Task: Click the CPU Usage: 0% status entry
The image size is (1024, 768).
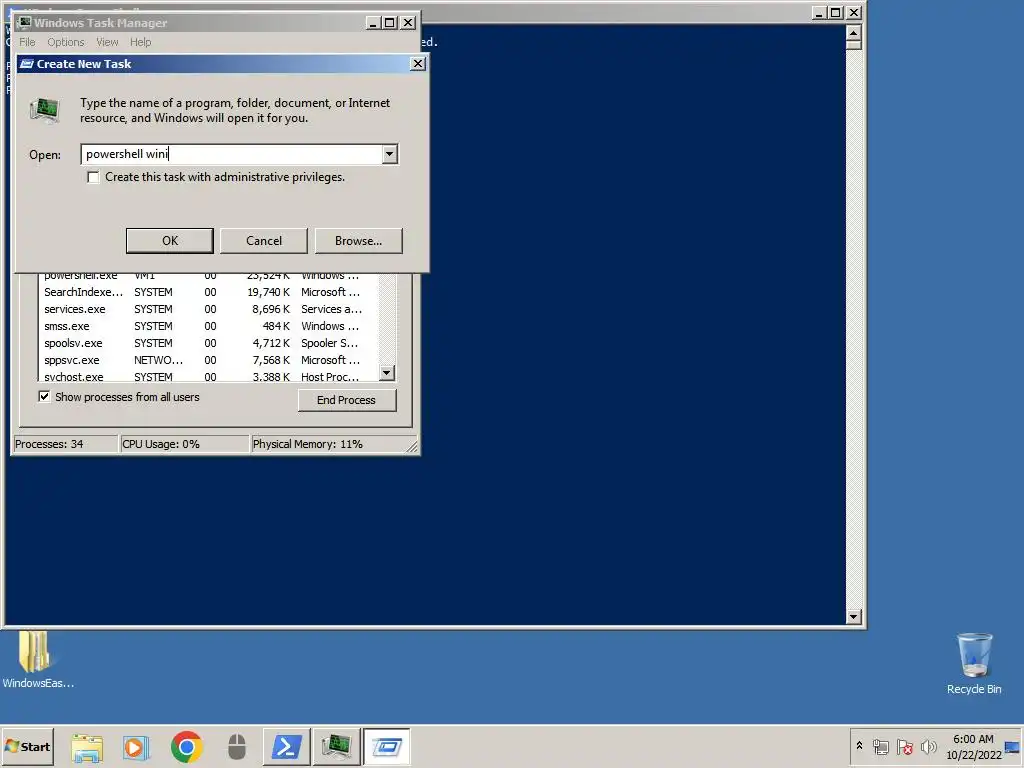Action: tap(185, 444)
